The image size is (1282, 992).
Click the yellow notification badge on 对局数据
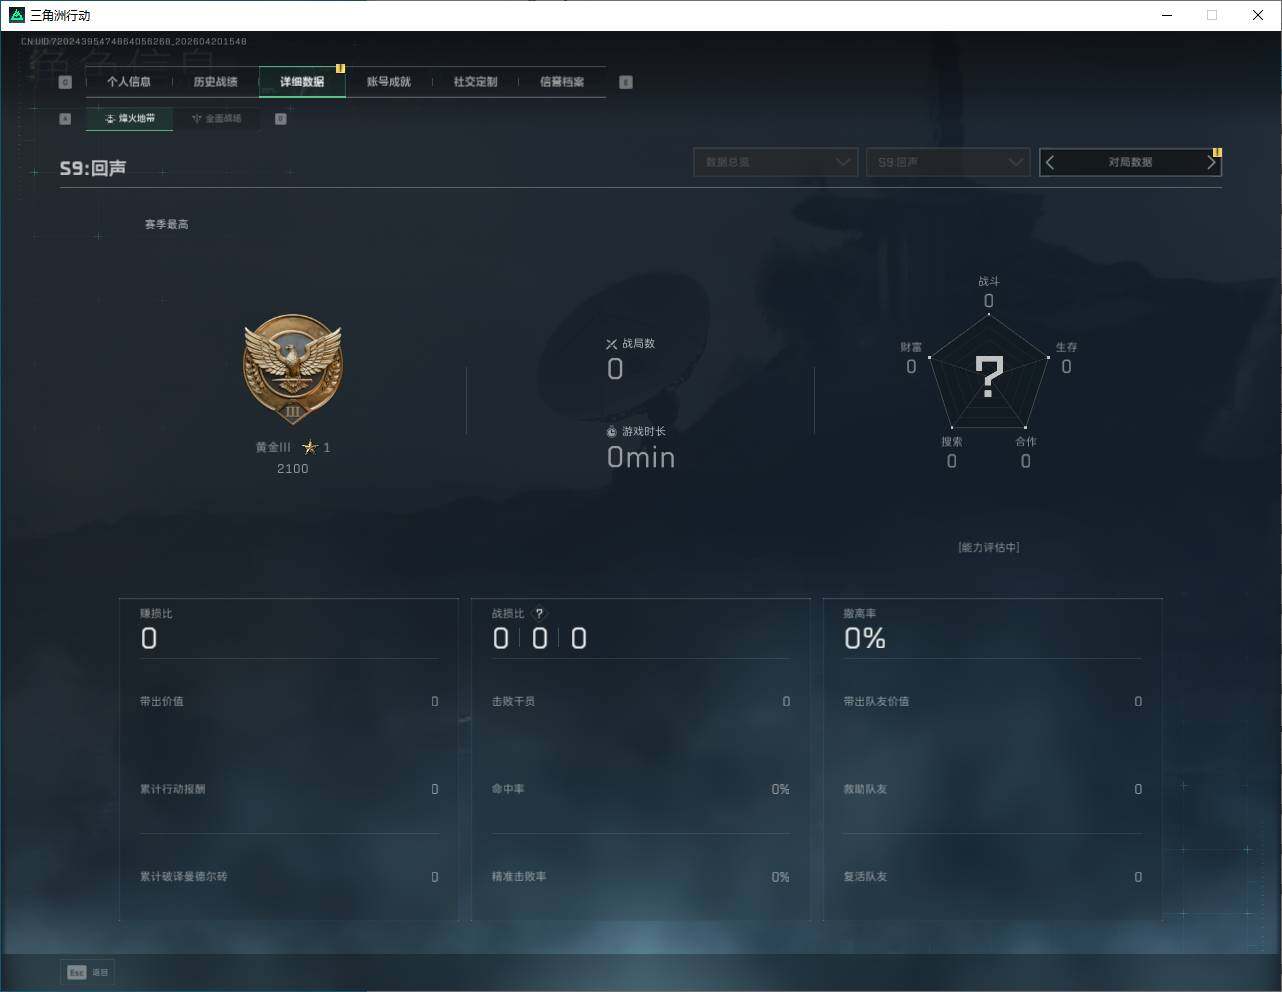(1217, 153)
